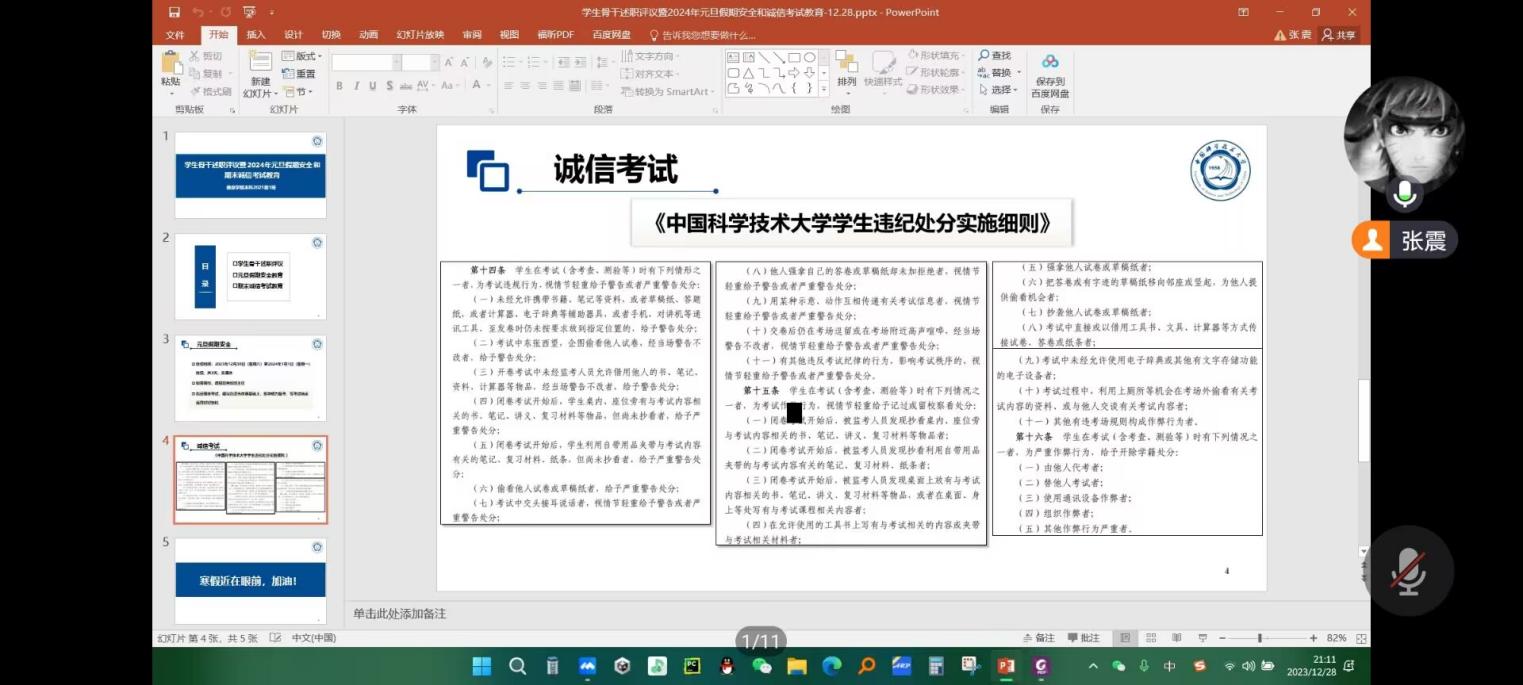The height and width of the screenshot is (685, 1523).
Task: Open the Insert (插入) tab
Action: 256,35
